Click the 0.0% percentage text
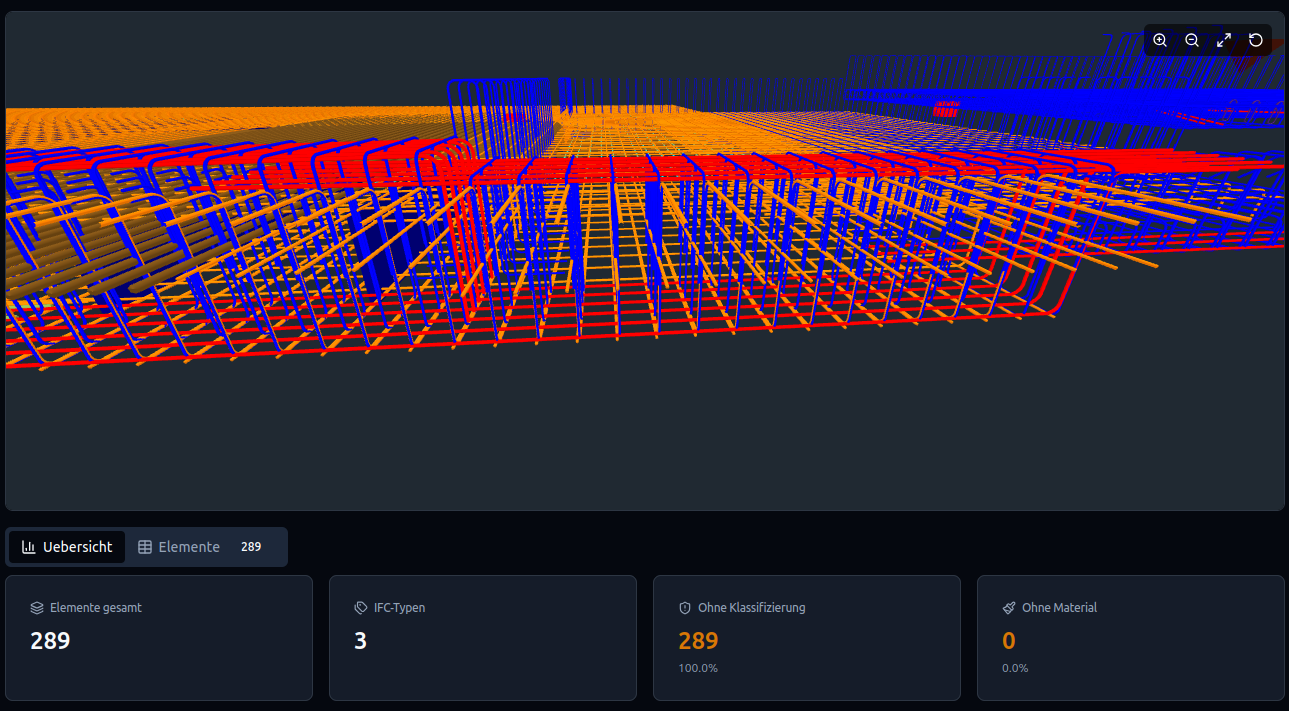Image resolution: width=1289 pixels, height=711 pixels. pyautogui.click(x=1015, y=668)
